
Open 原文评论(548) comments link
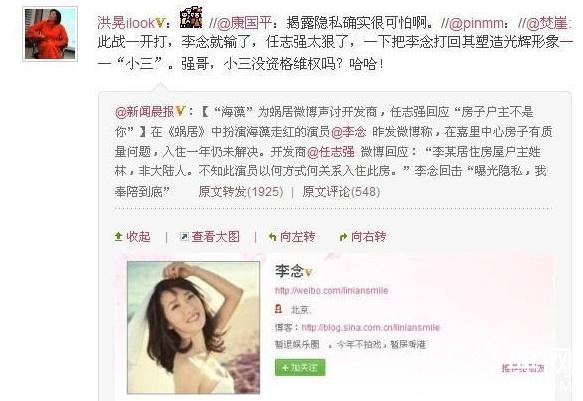pos(341,192)
